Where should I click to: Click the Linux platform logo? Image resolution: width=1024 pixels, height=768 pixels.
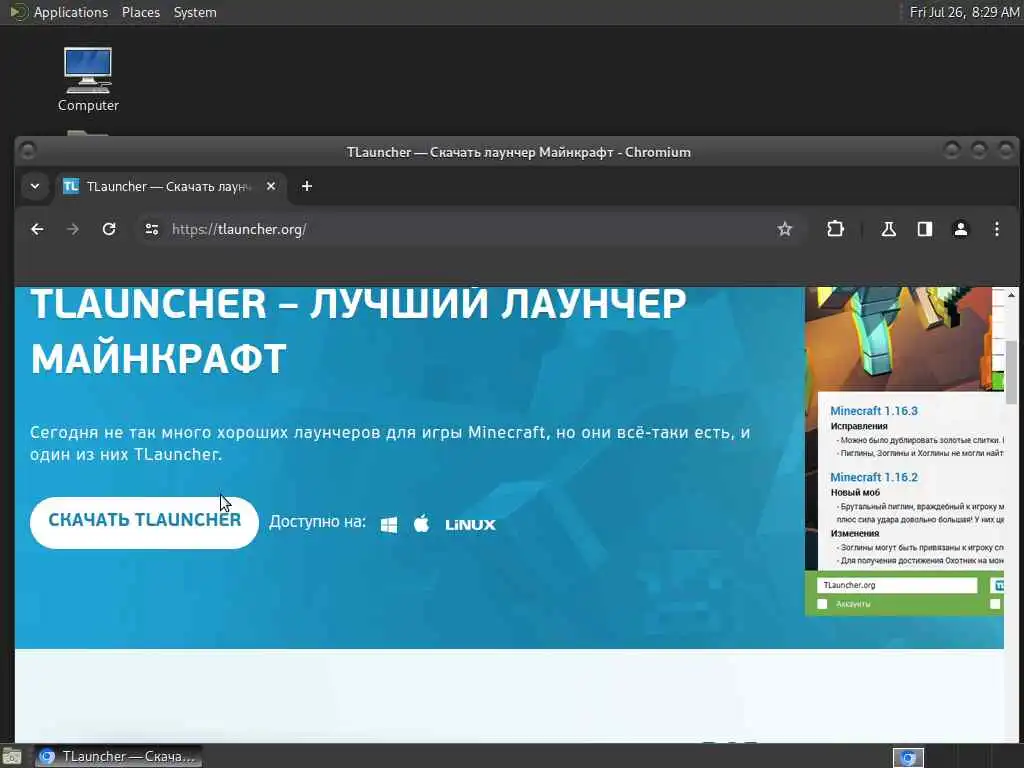pos(470,525)
